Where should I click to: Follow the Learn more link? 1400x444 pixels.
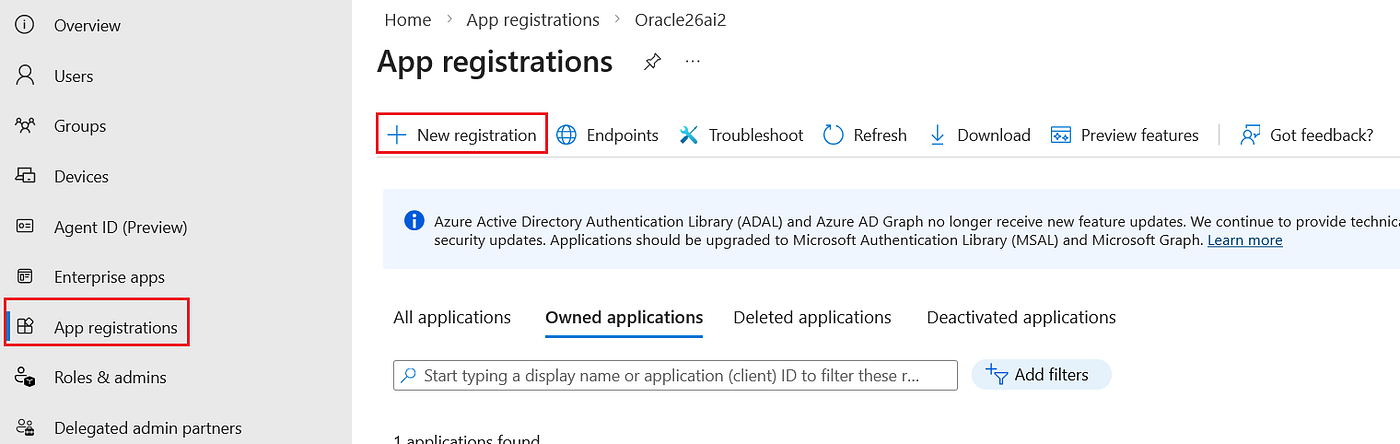pos(1245,240)
